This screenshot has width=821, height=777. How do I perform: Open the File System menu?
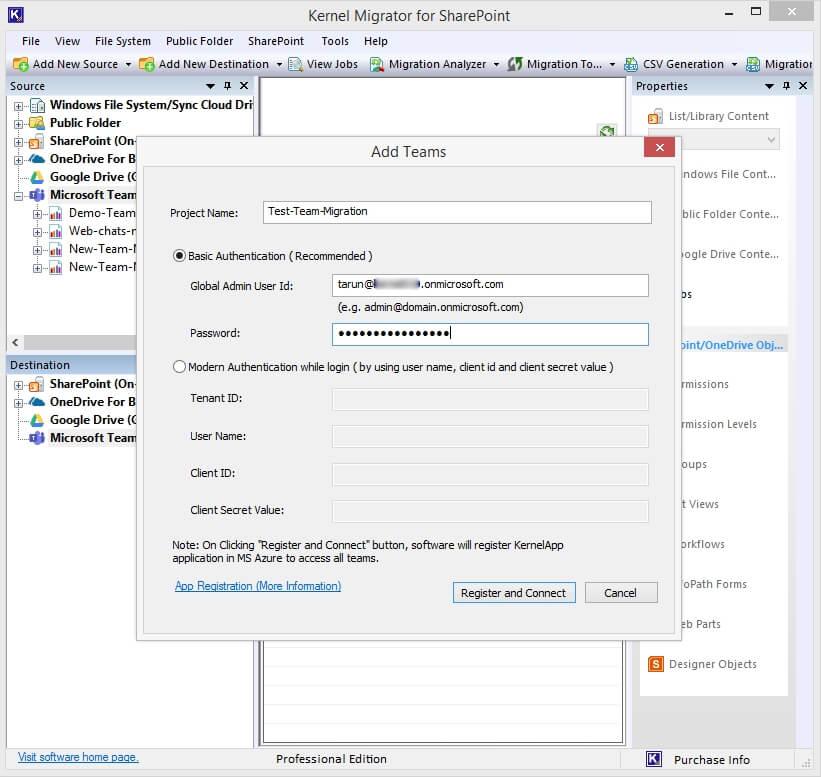[x=123, y=41]
